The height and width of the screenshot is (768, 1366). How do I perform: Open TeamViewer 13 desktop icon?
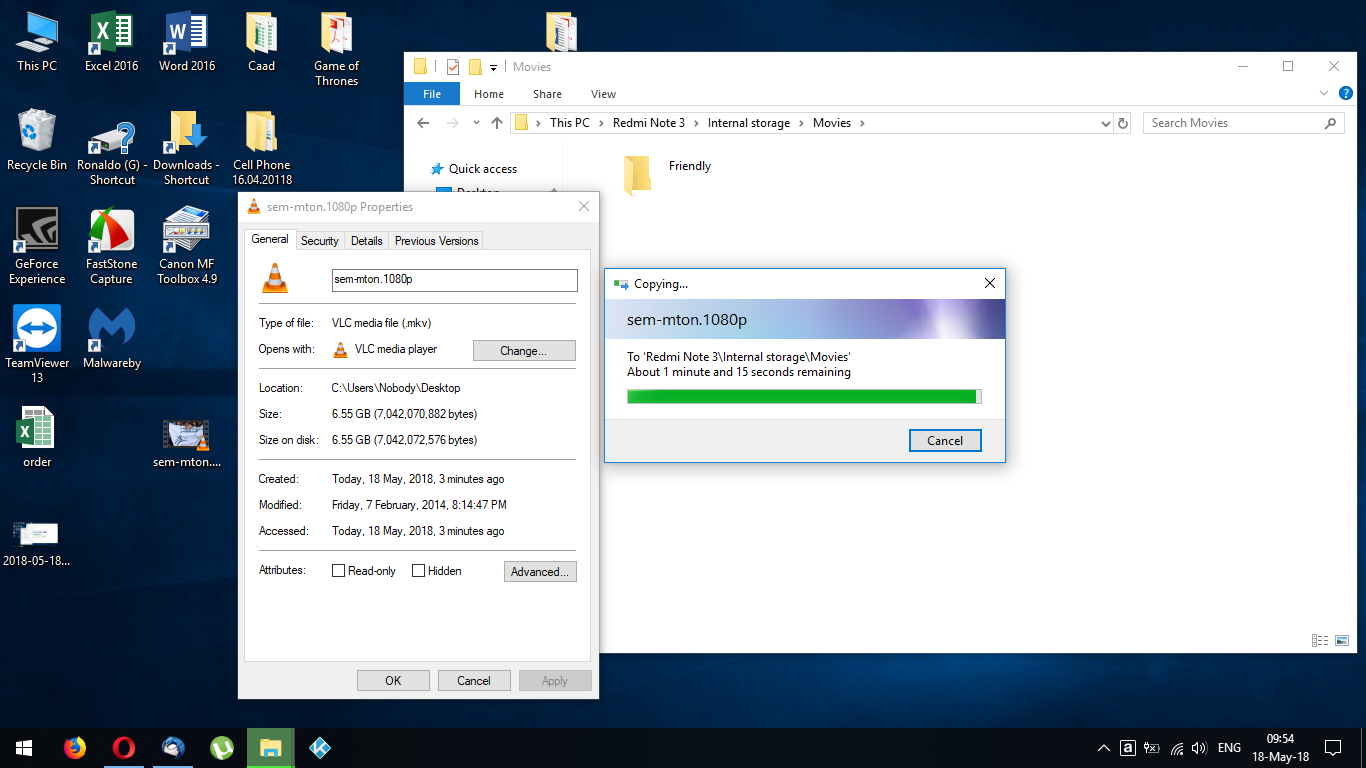coord(37,330)
